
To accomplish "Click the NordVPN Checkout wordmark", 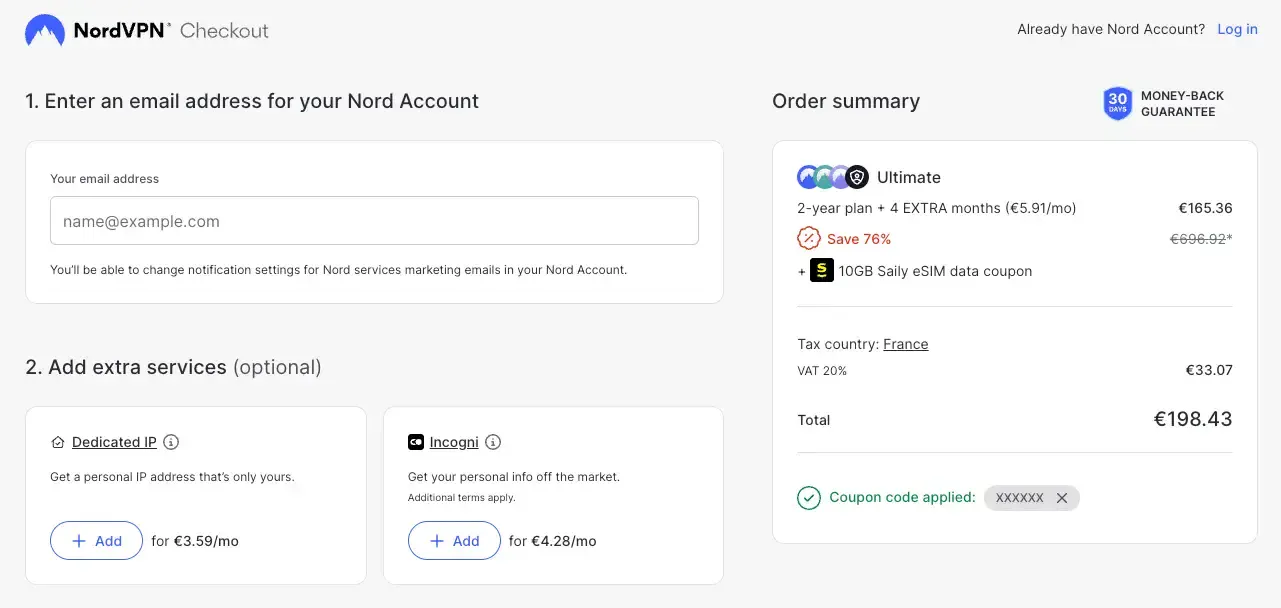I will click(x=171, y=31).
